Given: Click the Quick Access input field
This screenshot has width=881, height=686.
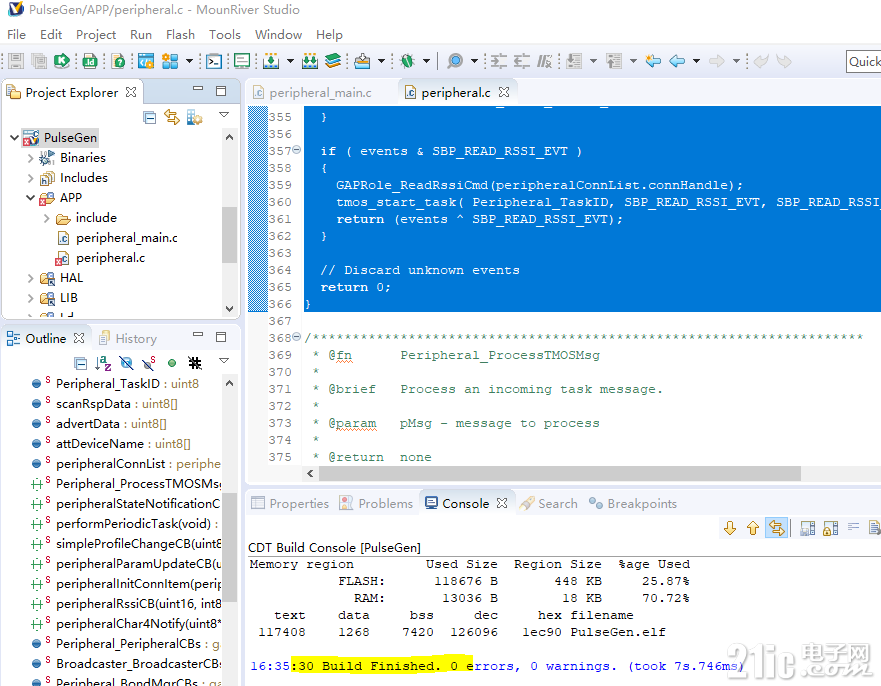Looking at the screenshot, I should (x=864, y=61).
